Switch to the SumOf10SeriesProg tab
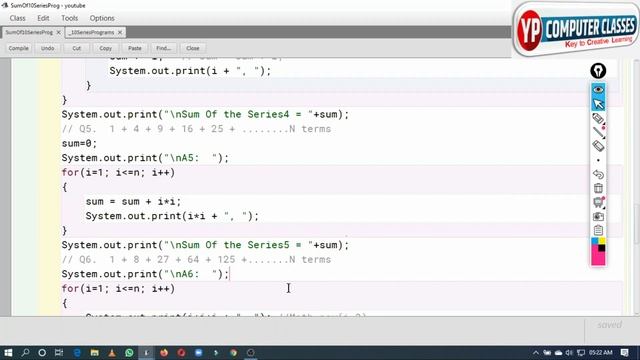 click(29, 32)
